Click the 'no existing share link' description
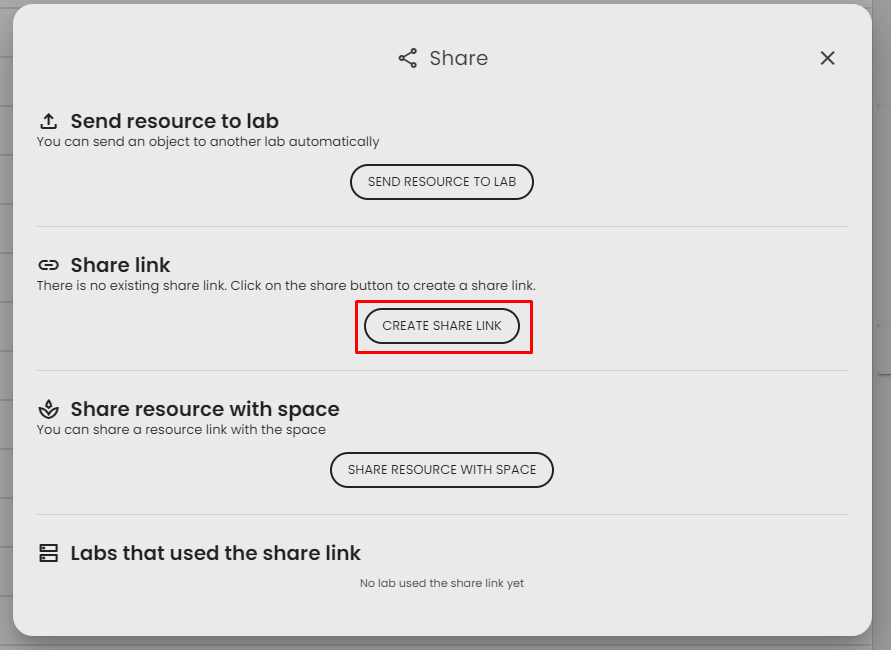Image resolution: width=891 pixels, height=650 pixels. (286, 286)
